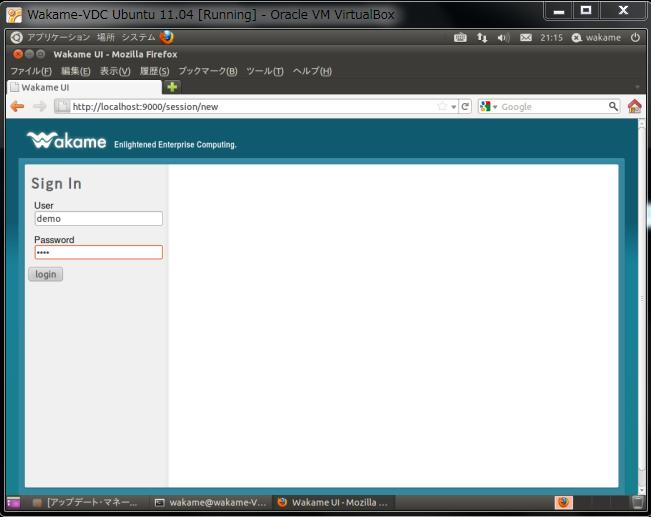Click the keyboard indicator icon
Screen dimensions: 651x517
coord(460,38)
